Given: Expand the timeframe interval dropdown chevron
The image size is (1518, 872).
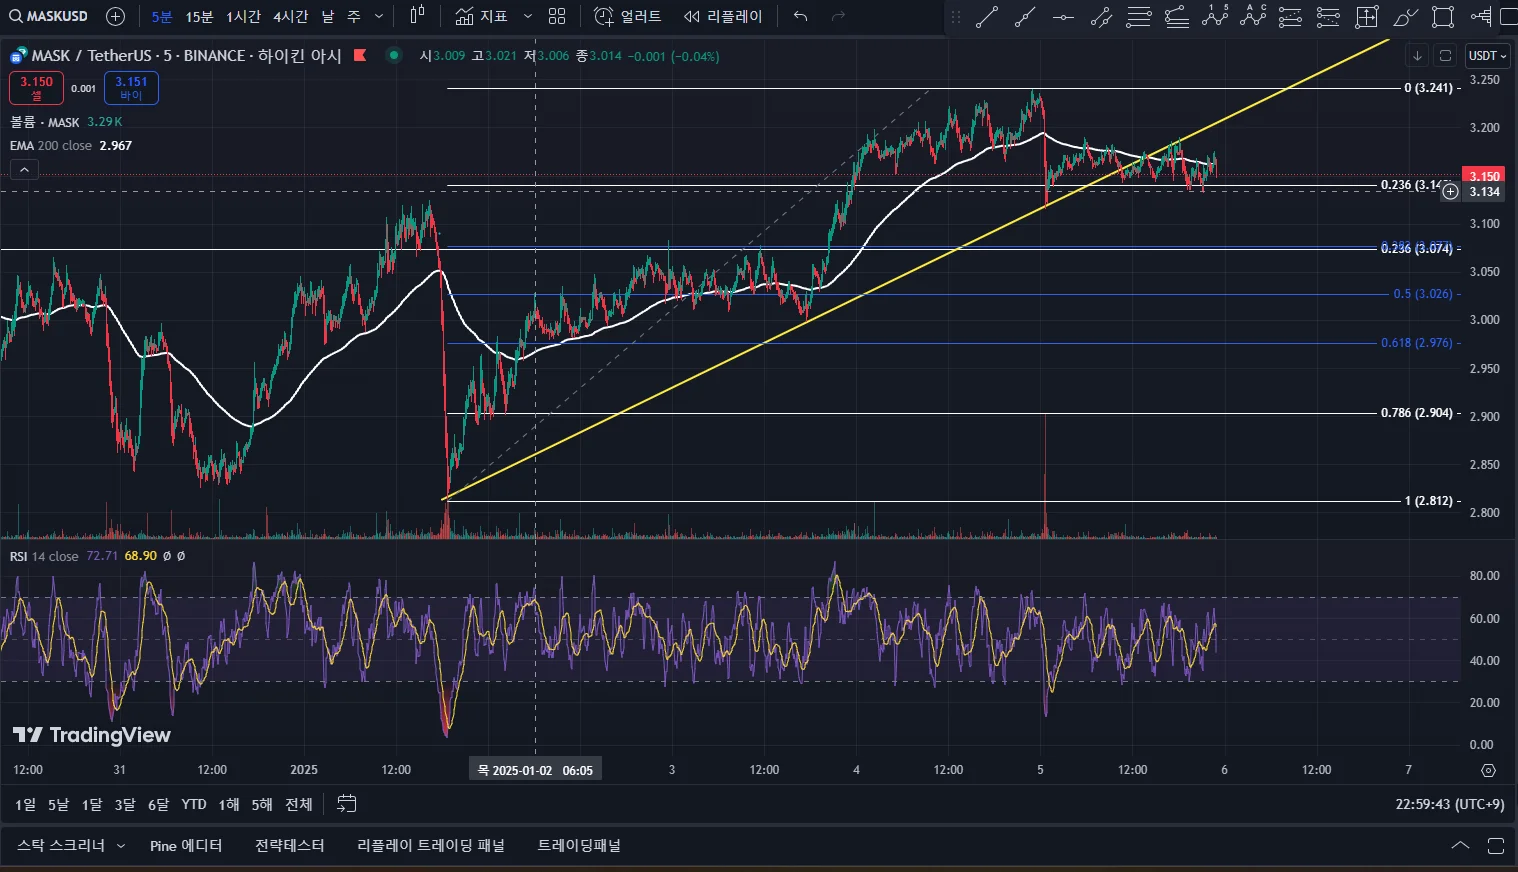Looking at the screenshot, I should click(x=379, y=16).
